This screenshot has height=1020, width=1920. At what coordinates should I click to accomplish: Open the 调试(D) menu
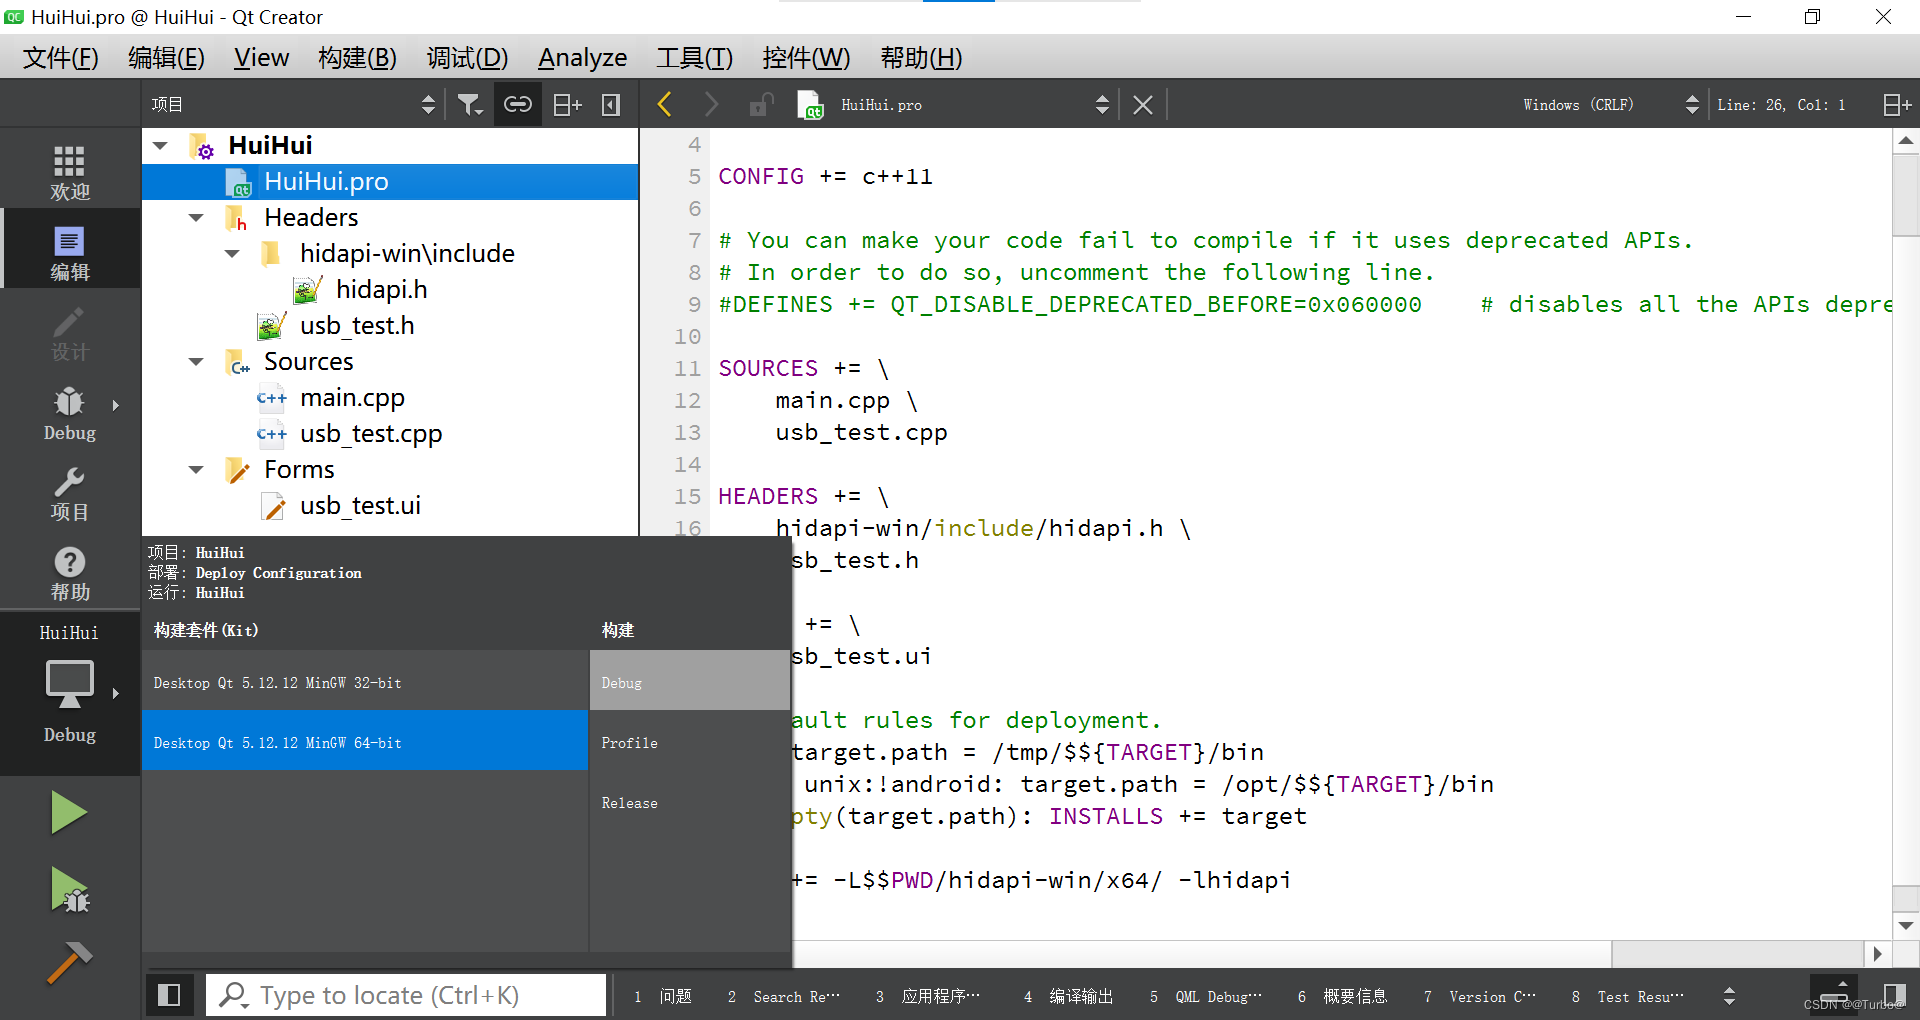click(467, 58)
